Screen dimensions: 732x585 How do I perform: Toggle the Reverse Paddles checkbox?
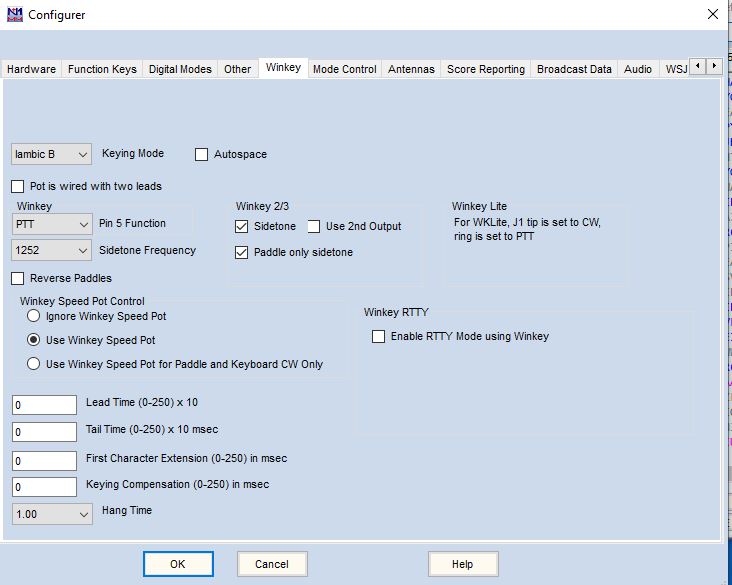[x=18, y=278]
